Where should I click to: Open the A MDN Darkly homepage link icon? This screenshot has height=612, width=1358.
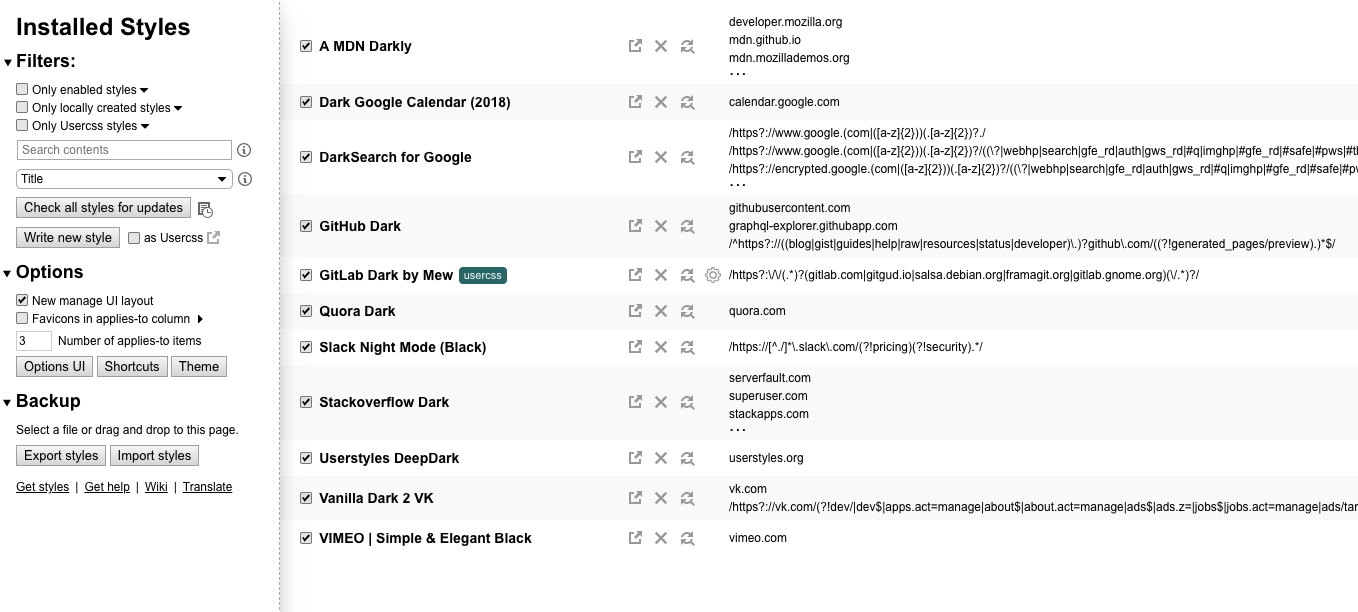635,45
